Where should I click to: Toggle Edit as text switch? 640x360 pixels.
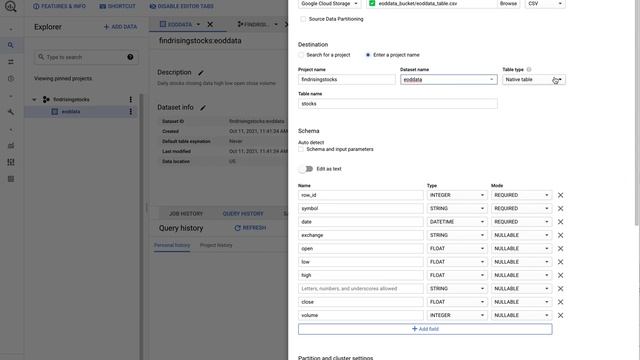pyautogui.click(x=306, y=169)
